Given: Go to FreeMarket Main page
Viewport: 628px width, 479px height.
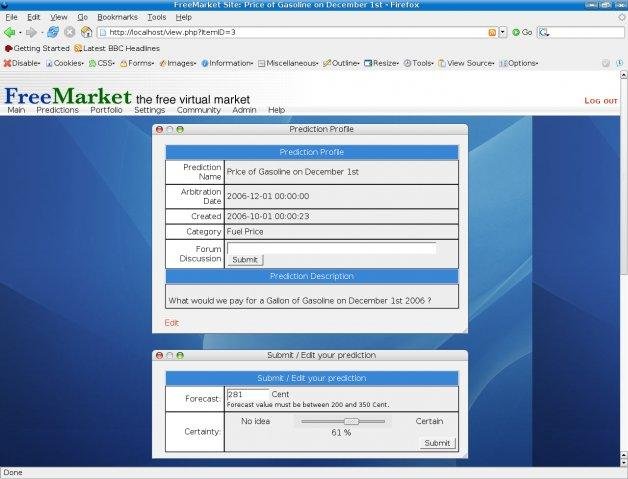Looking at the screenshot, I should [x=16, y=110].
